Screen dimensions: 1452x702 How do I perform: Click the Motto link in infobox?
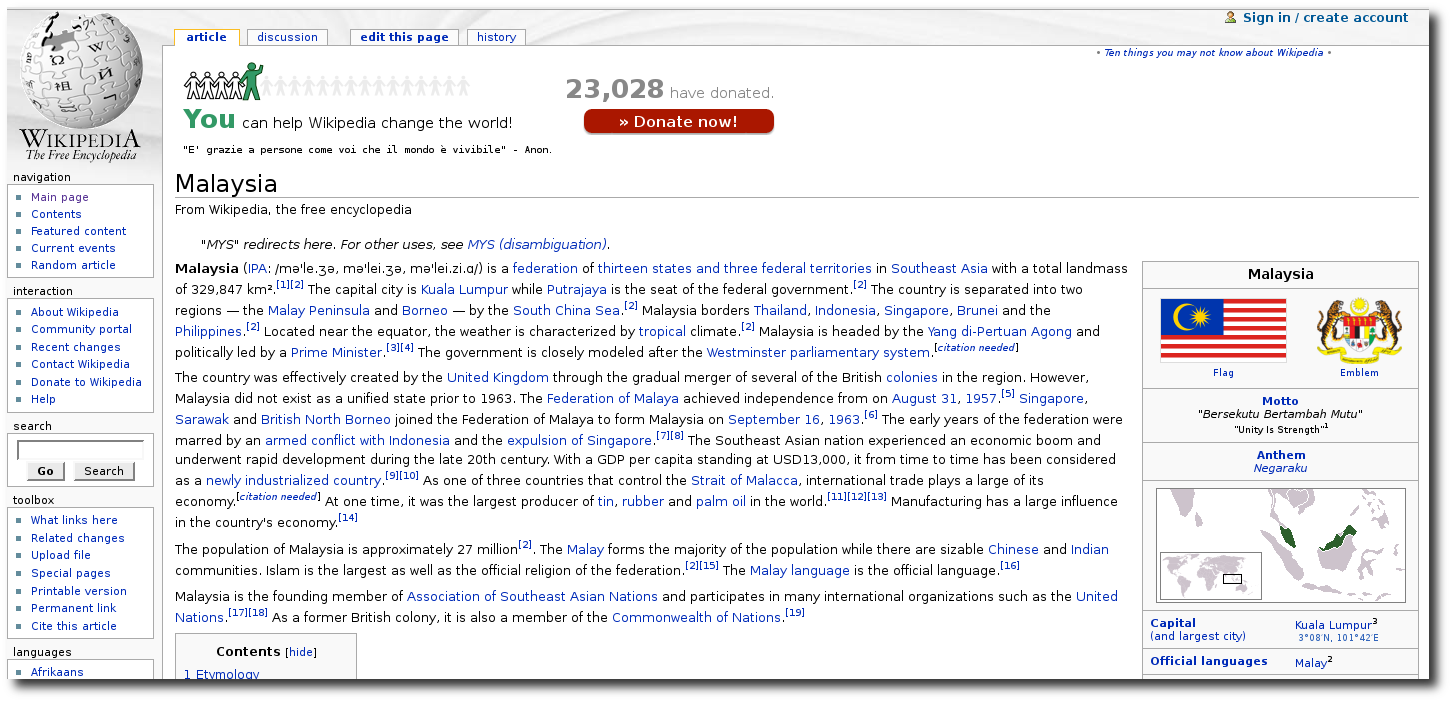click(x=1280, y=401)
